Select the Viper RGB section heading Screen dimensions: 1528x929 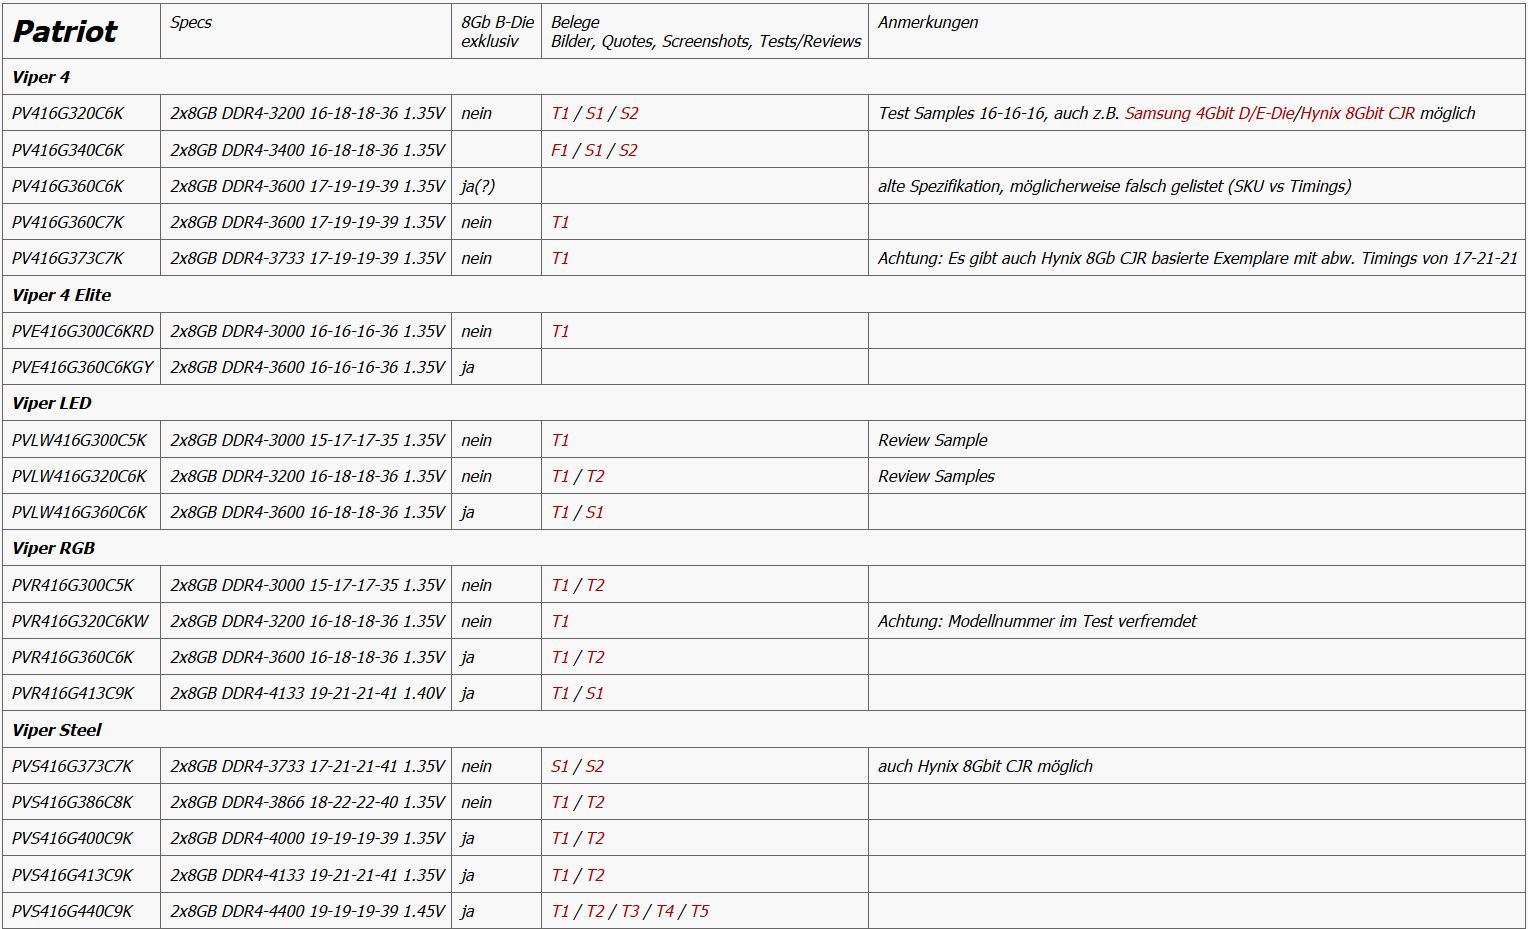[x=53, y=548]
